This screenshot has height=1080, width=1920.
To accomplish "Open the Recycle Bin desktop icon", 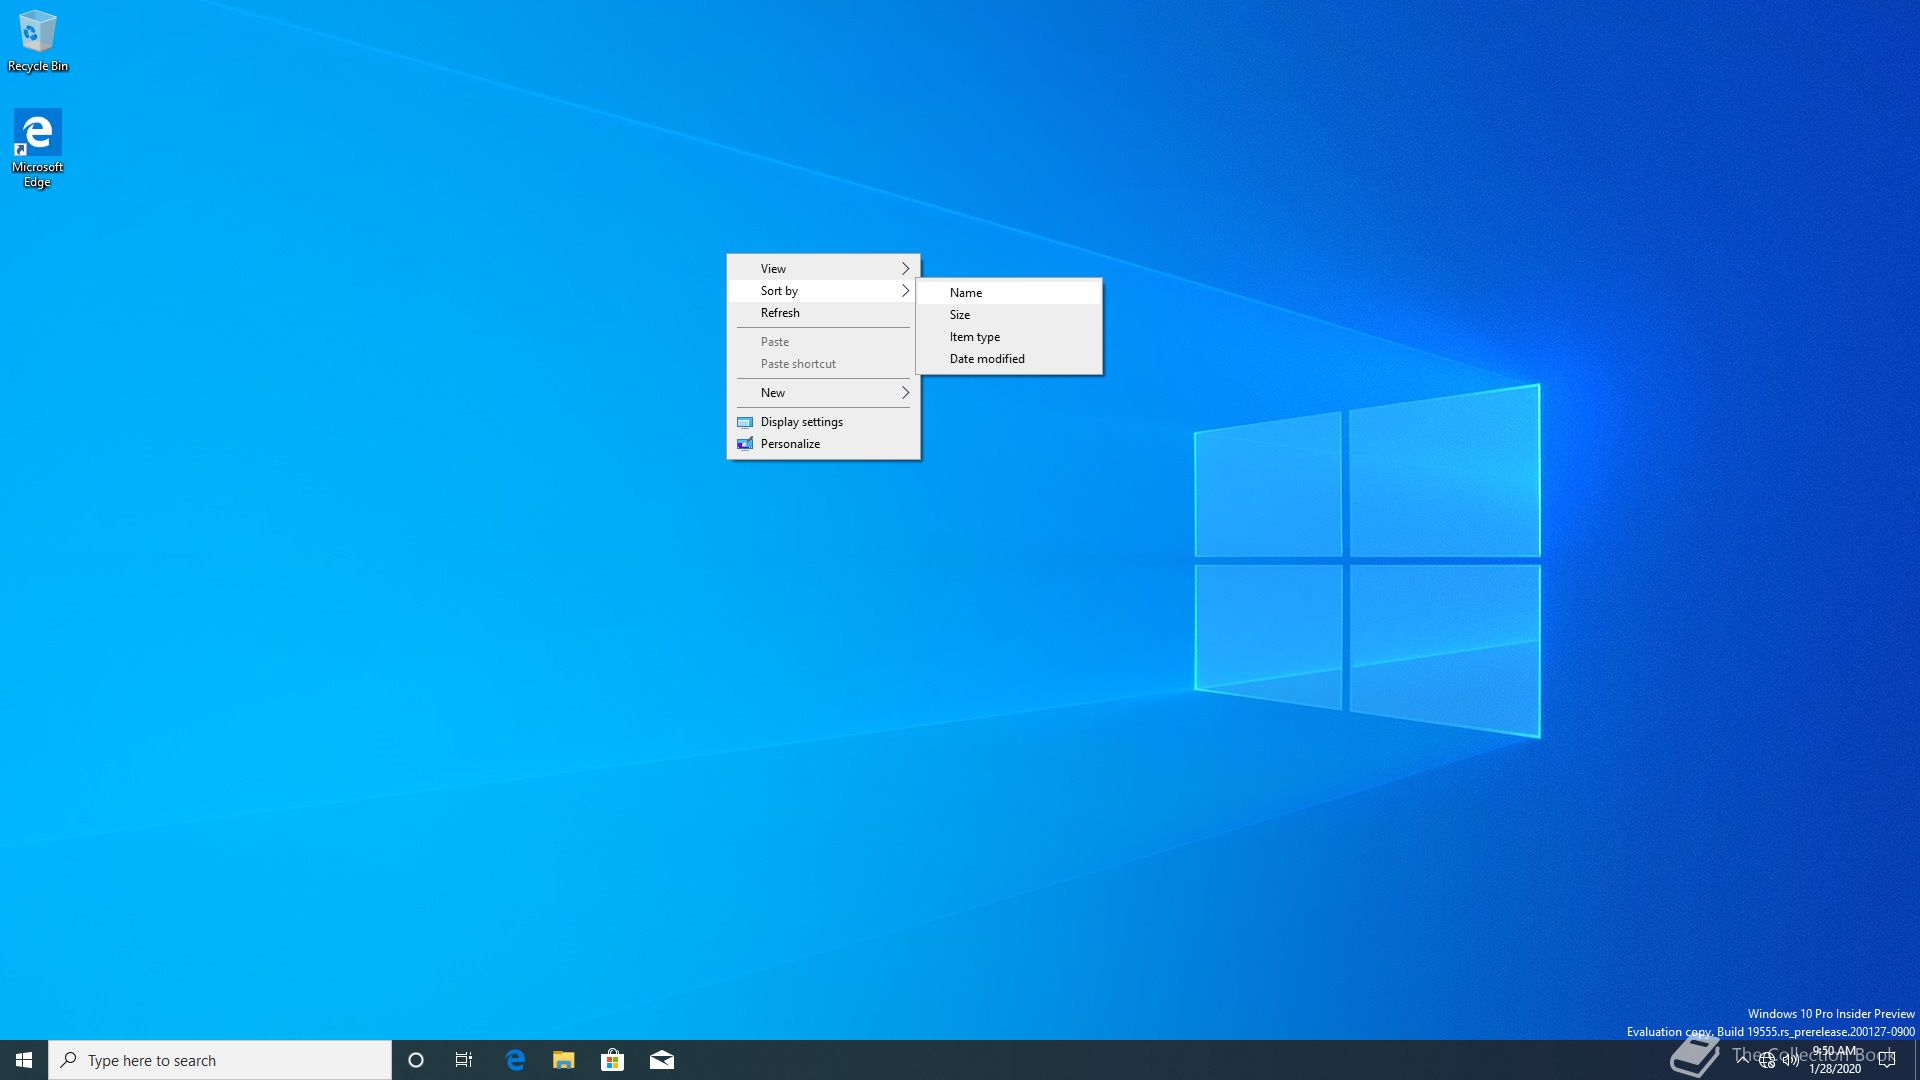I will 37,40.
